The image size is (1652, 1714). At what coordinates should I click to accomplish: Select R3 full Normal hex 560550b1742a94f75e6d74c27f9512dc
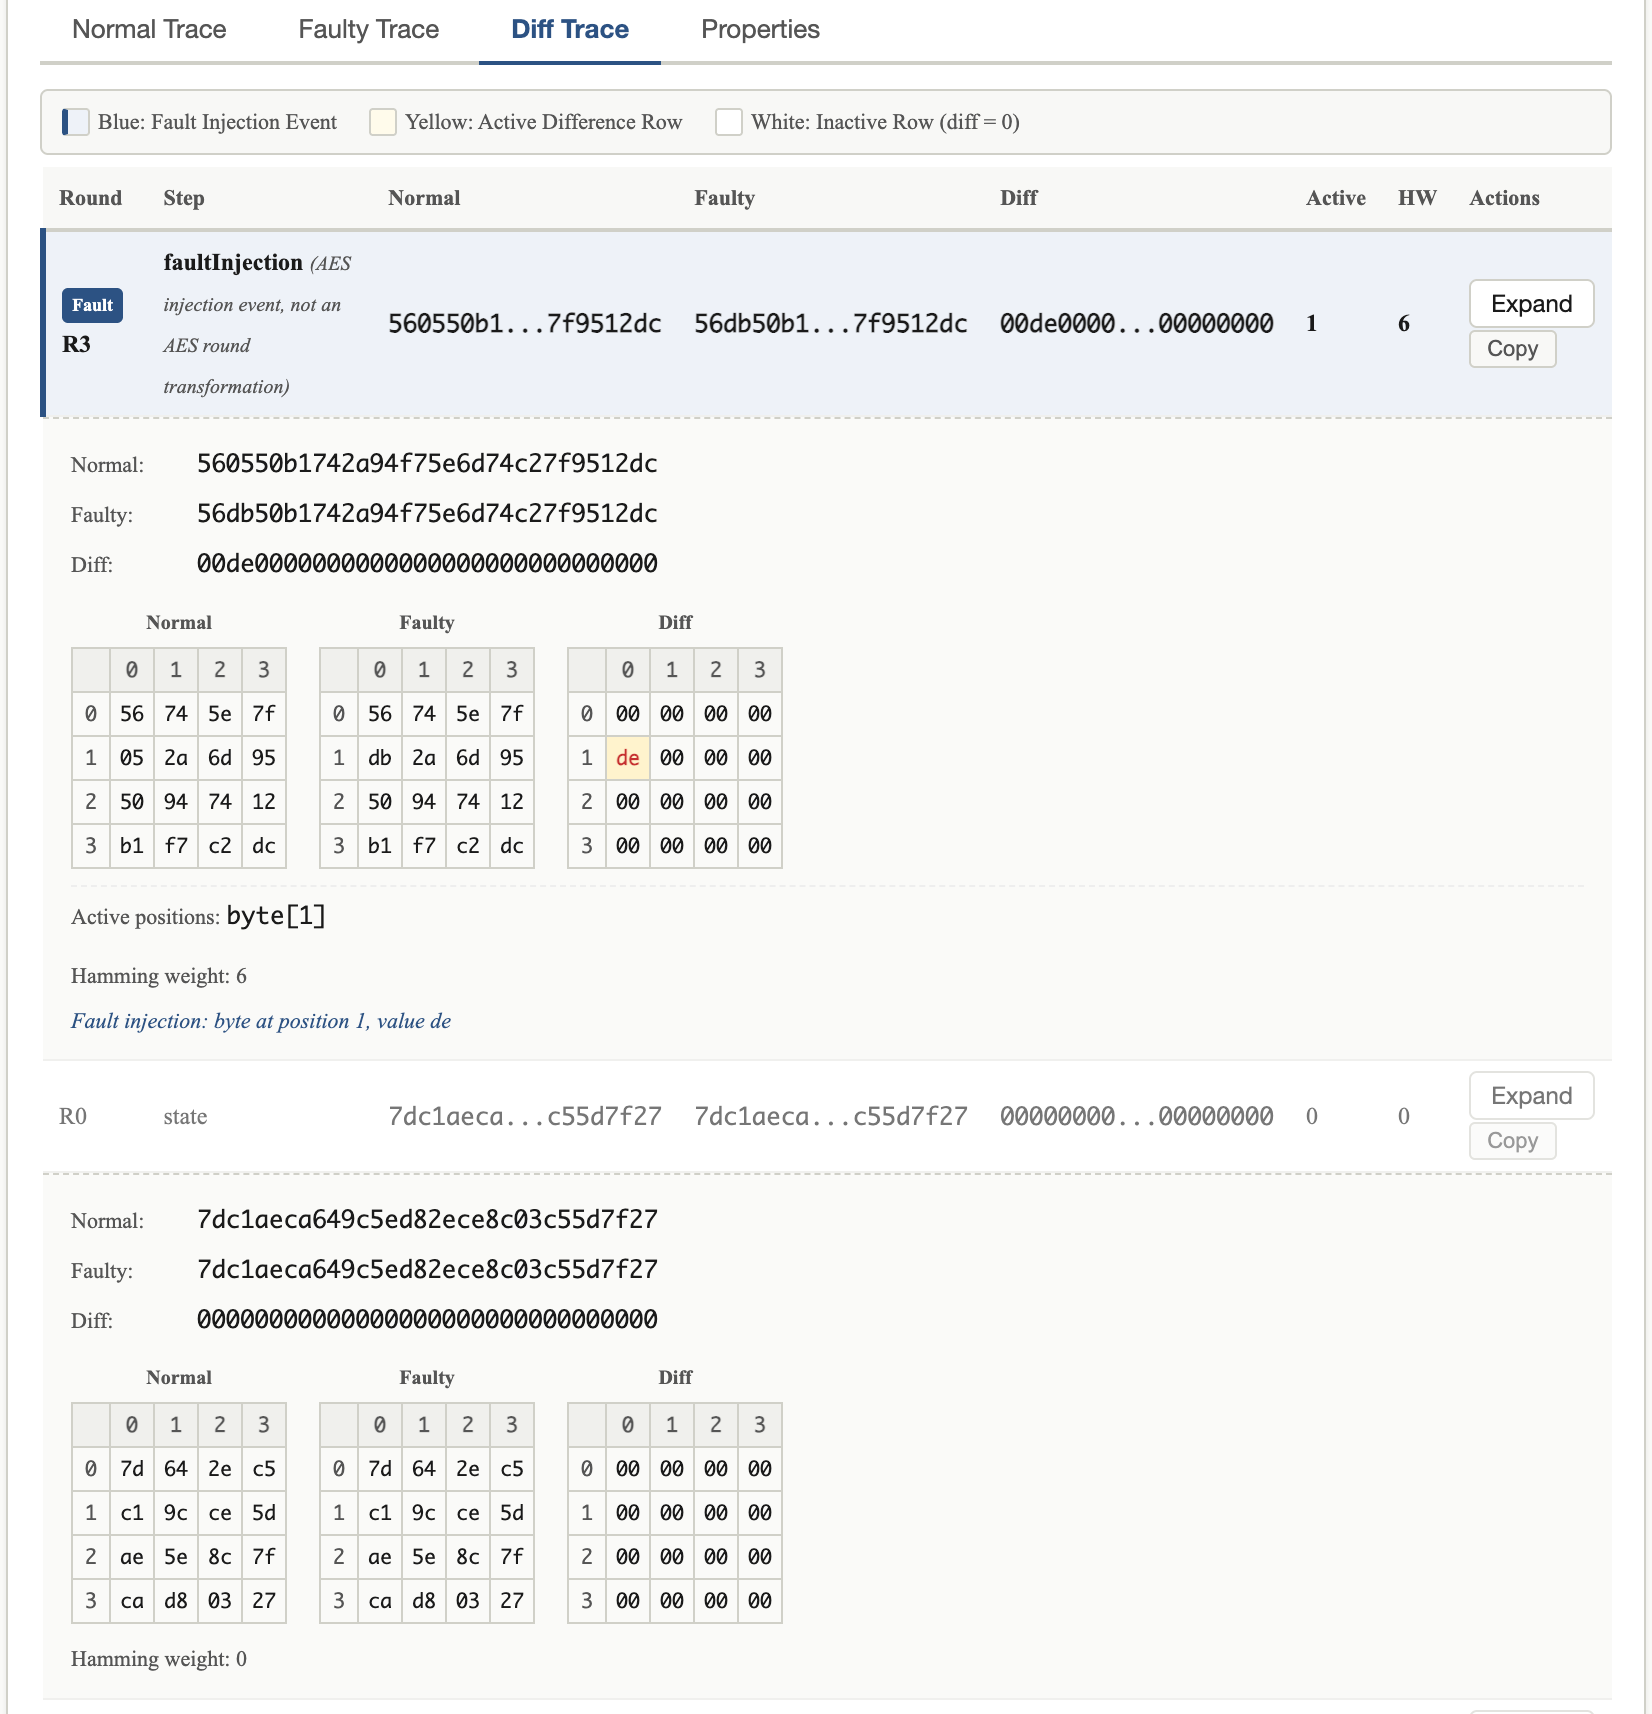click(x=427, y=464)
